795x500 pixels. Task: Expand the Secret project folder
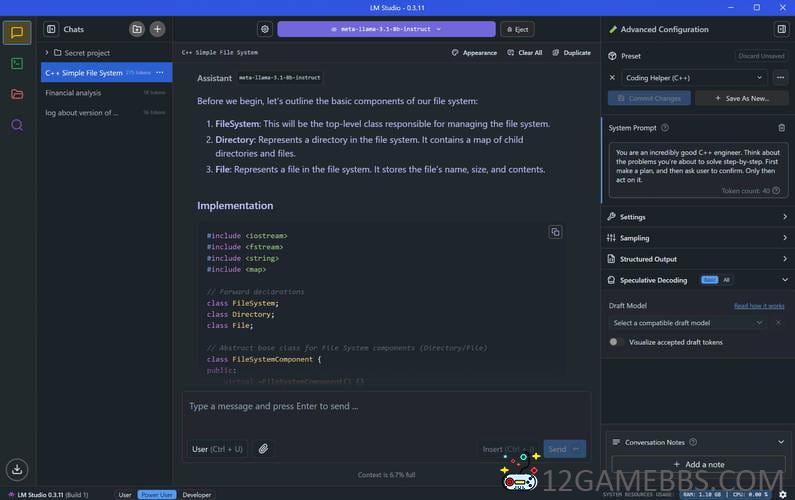click(47, 53)
